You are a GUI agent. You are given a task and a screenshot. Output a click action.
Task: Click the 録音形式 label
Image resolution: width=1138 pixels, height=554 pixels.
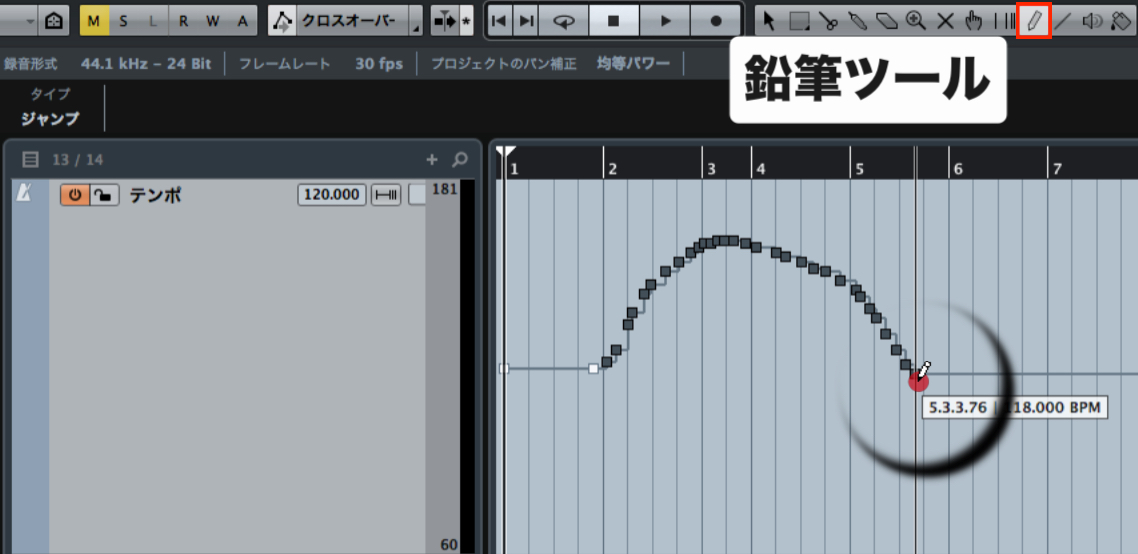click(30, 64)
